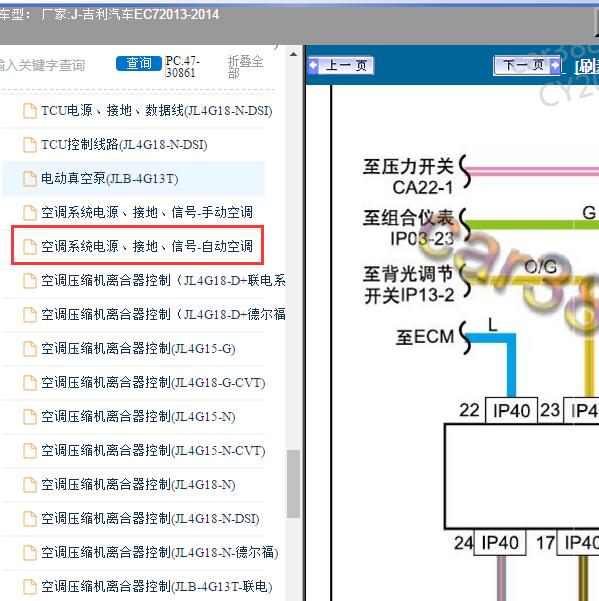
Task: Click the tree list scrollbar thumb
Action: [x=294, y=484]
